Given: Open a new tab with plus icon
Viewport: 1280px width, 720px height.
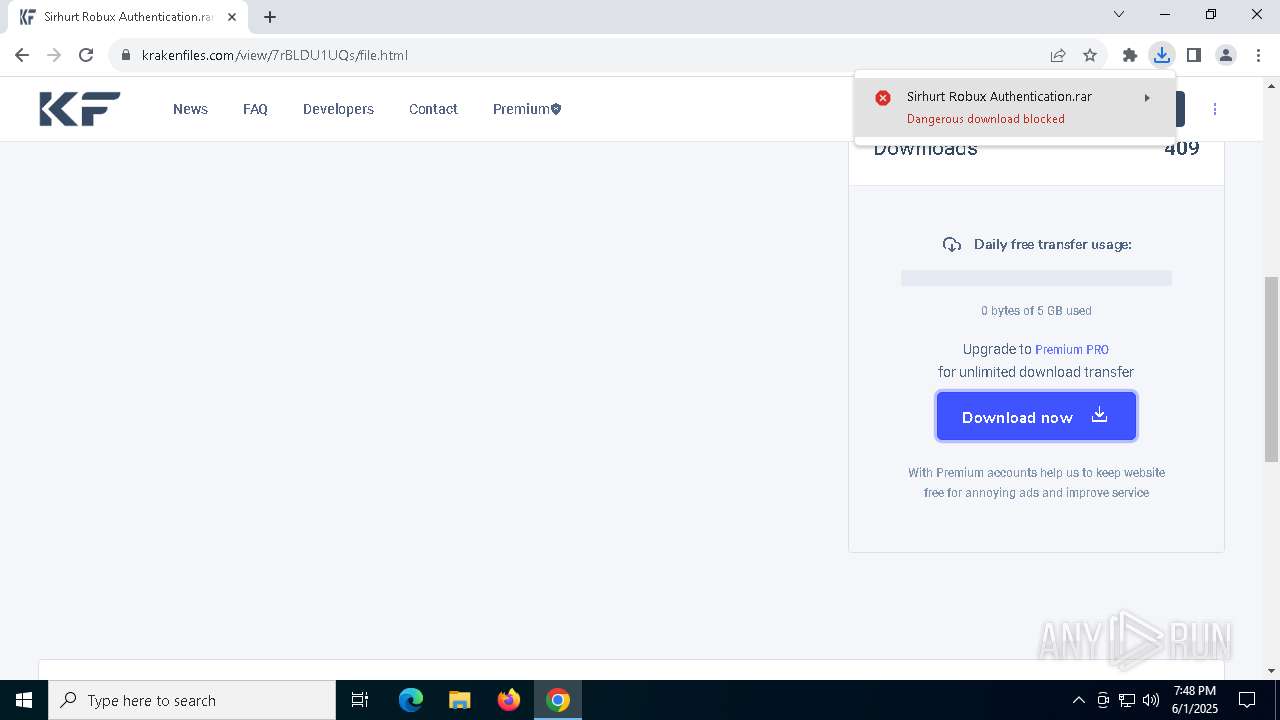Looking at the screenshot, I should (x=270, y=16).
